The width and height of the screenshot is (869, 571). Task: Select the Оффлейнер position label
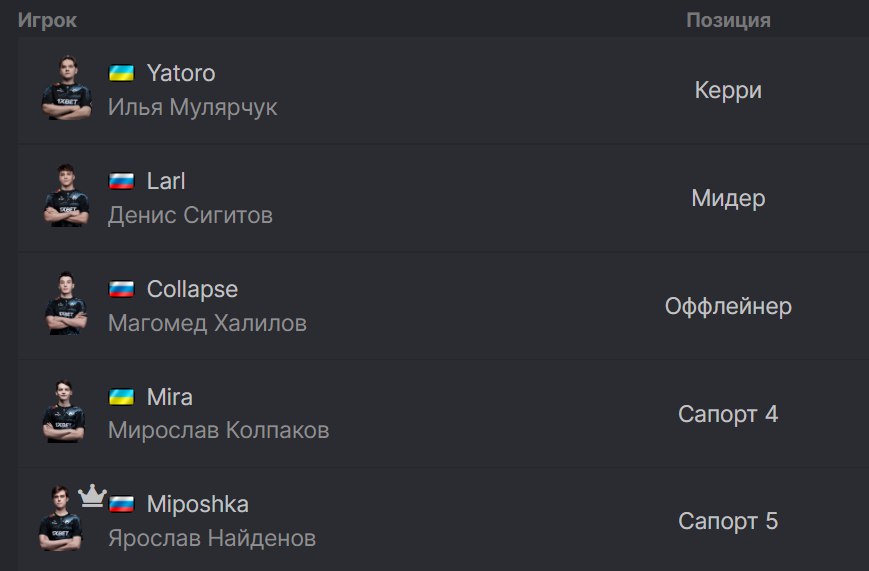(728, 306)
